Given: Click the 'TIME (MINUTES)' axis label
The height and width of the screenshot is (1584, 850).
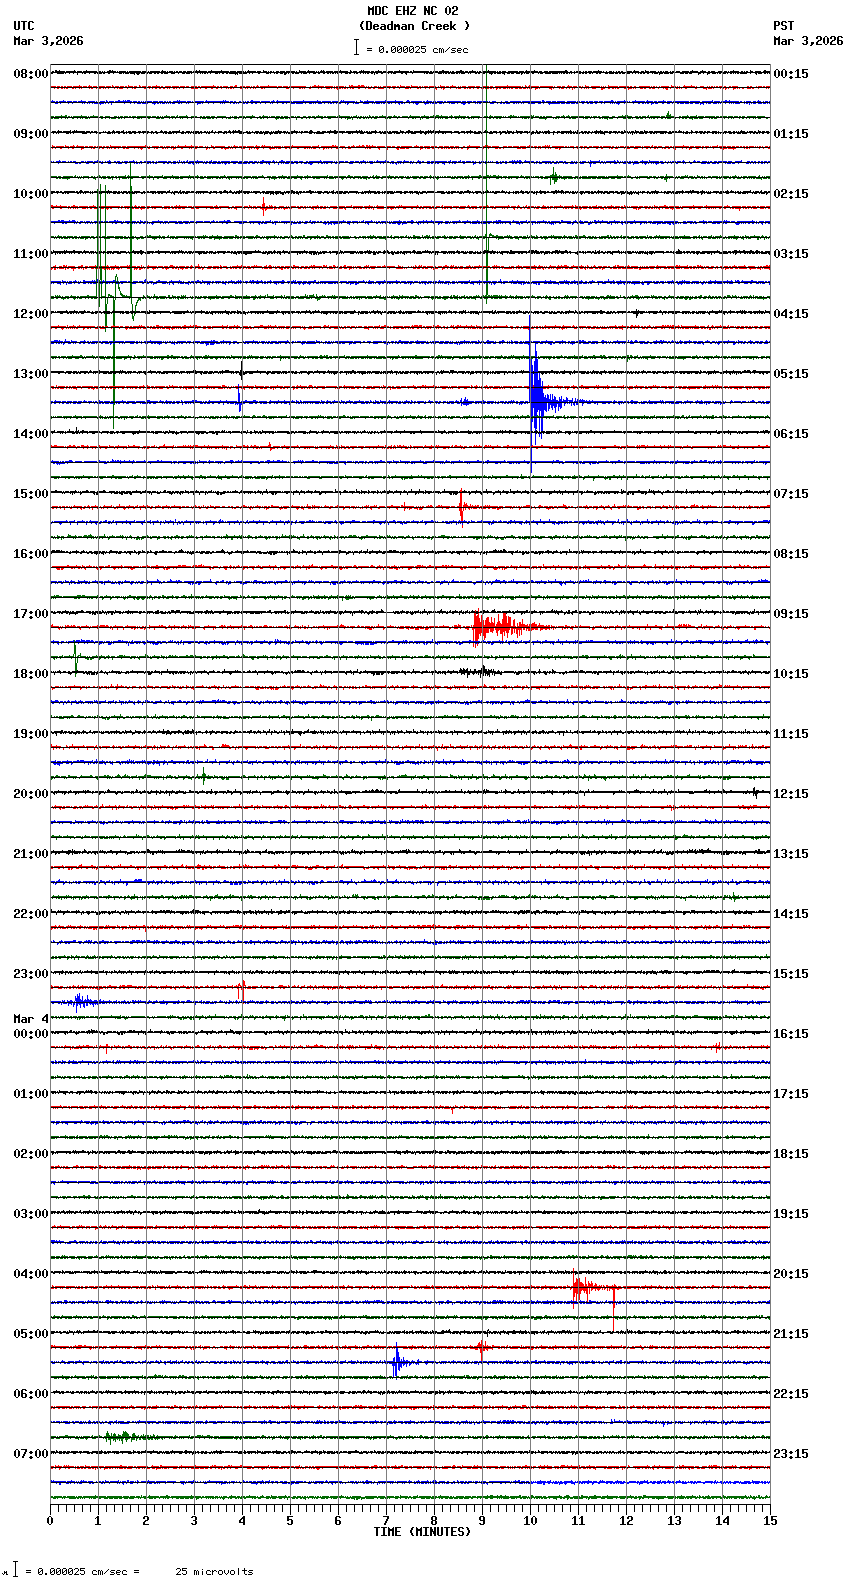Looking at the screenshot, I should point(422,1531).
